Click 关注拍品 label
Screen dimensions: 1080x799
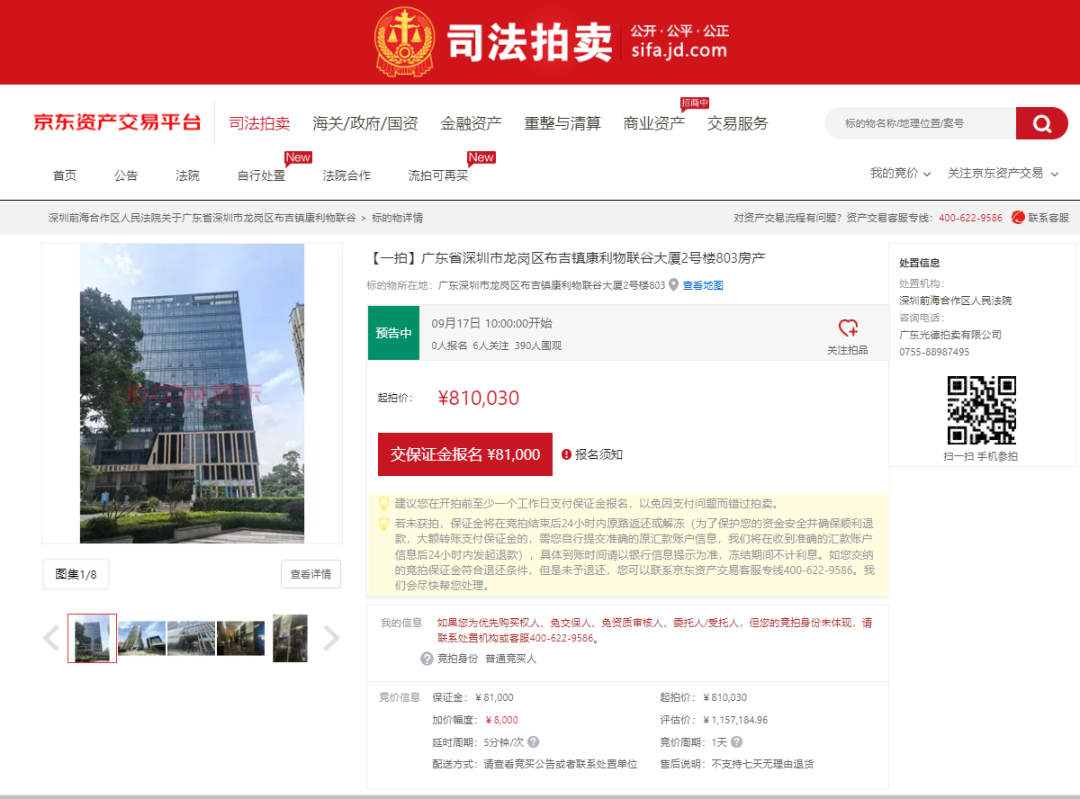[x=848, y=350]
